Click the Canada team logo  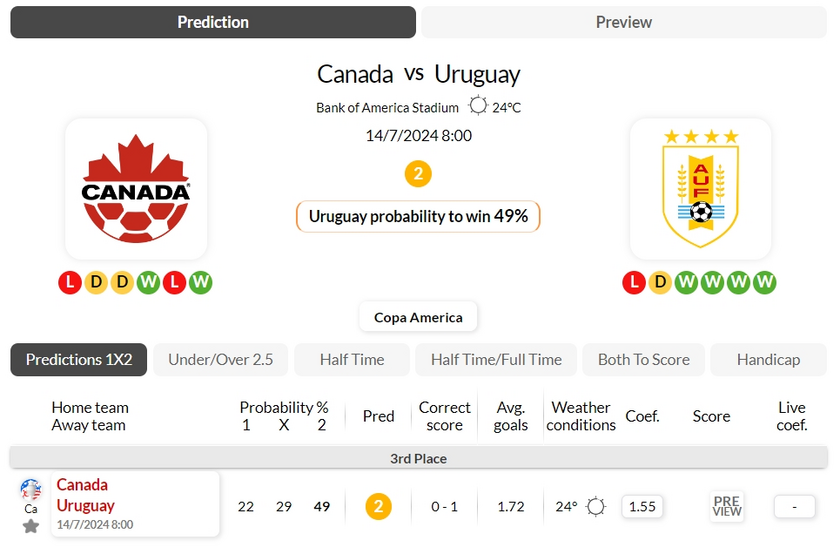pos(136,189)
